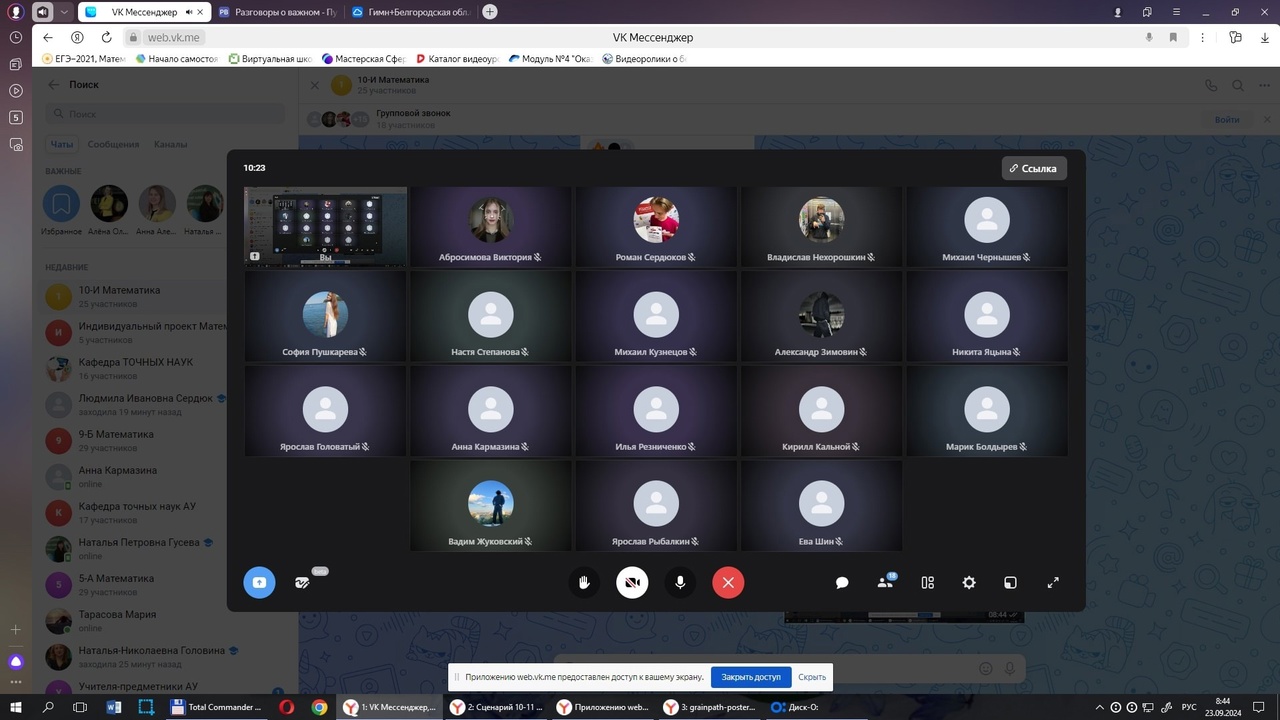
Task: Open browser history sidebar icon
Action: pyautogui.click(x=15, y=37)
